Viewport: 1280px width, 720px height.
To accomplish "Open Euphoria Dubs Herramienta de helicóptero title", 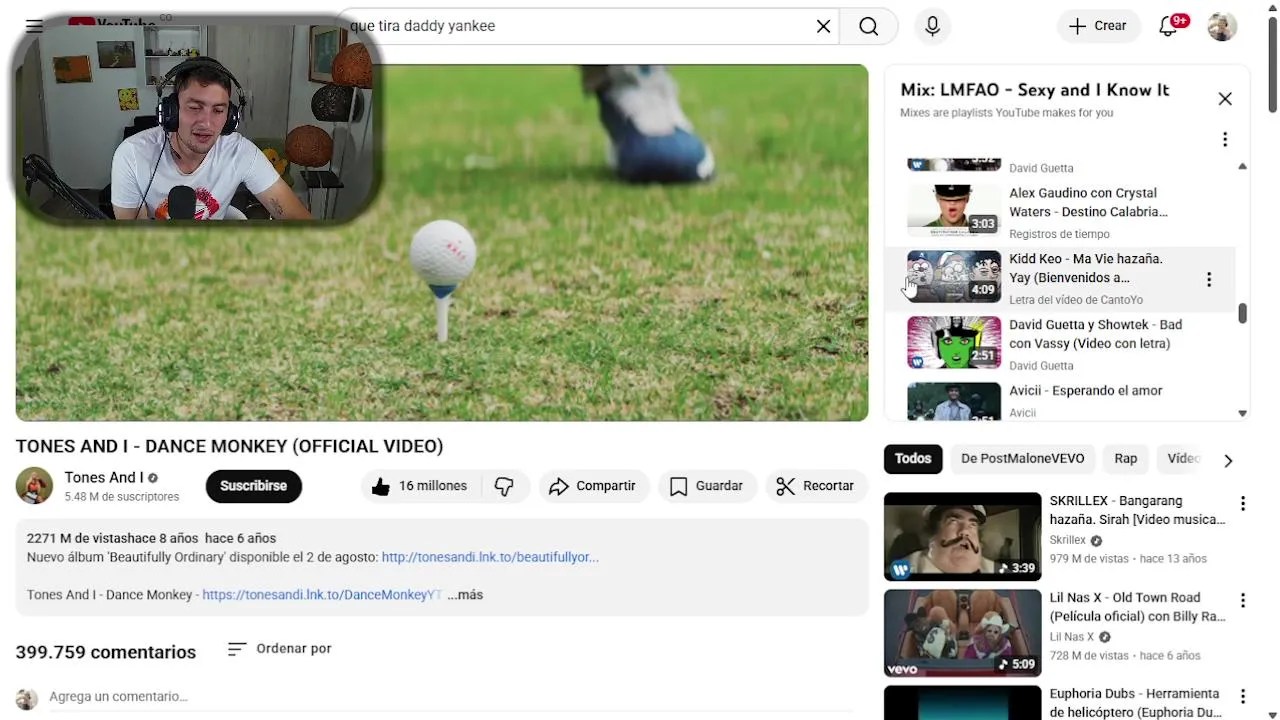I will point(1135,703).
